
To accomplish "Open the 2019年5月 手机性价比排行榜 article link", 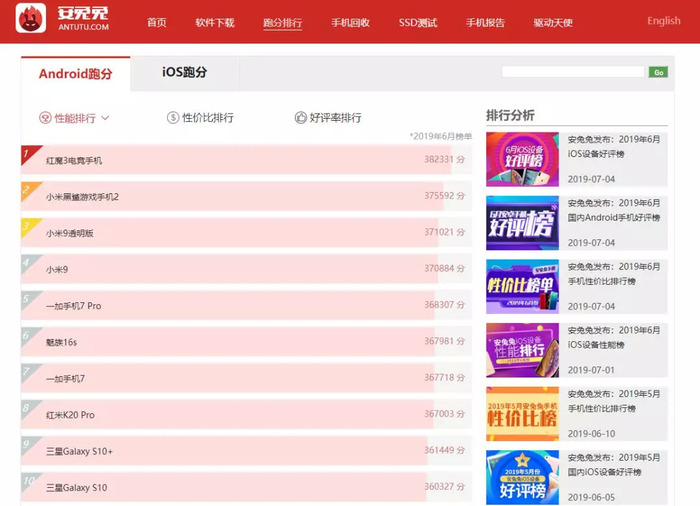I will pyautogui.click(x=614, y=401).
